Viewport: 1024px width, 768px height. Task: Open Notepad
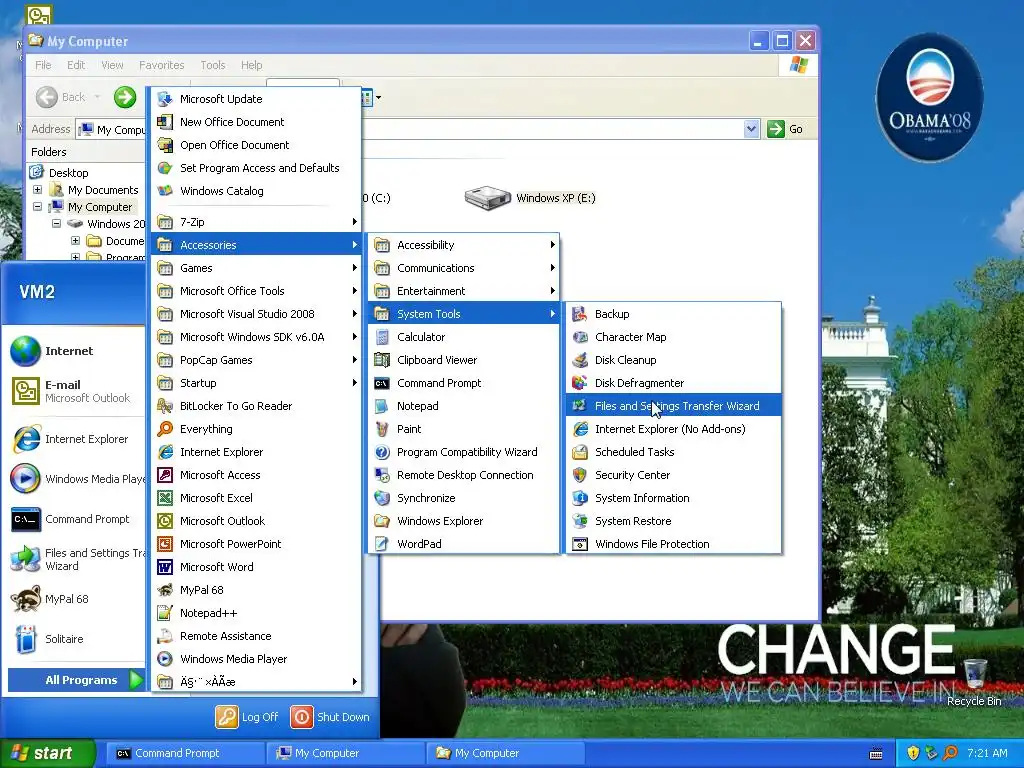point(464,406)
